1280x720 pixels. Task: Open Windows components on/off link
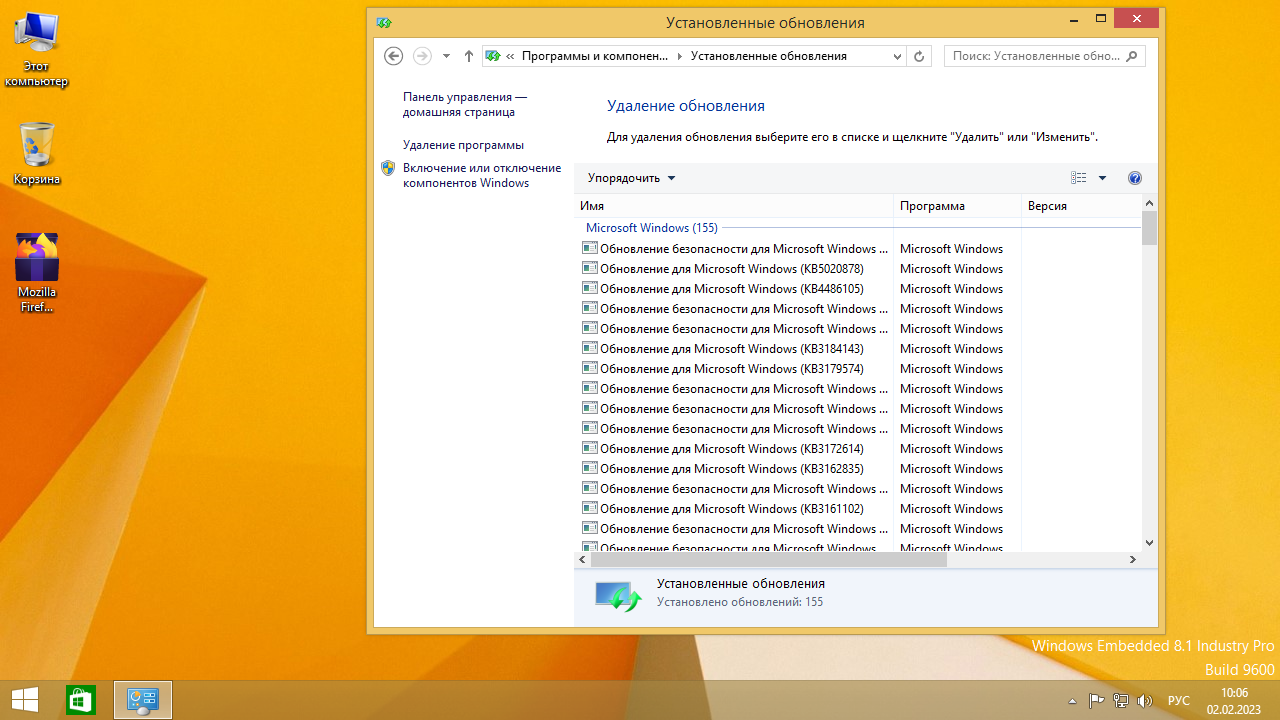point(482,175)
